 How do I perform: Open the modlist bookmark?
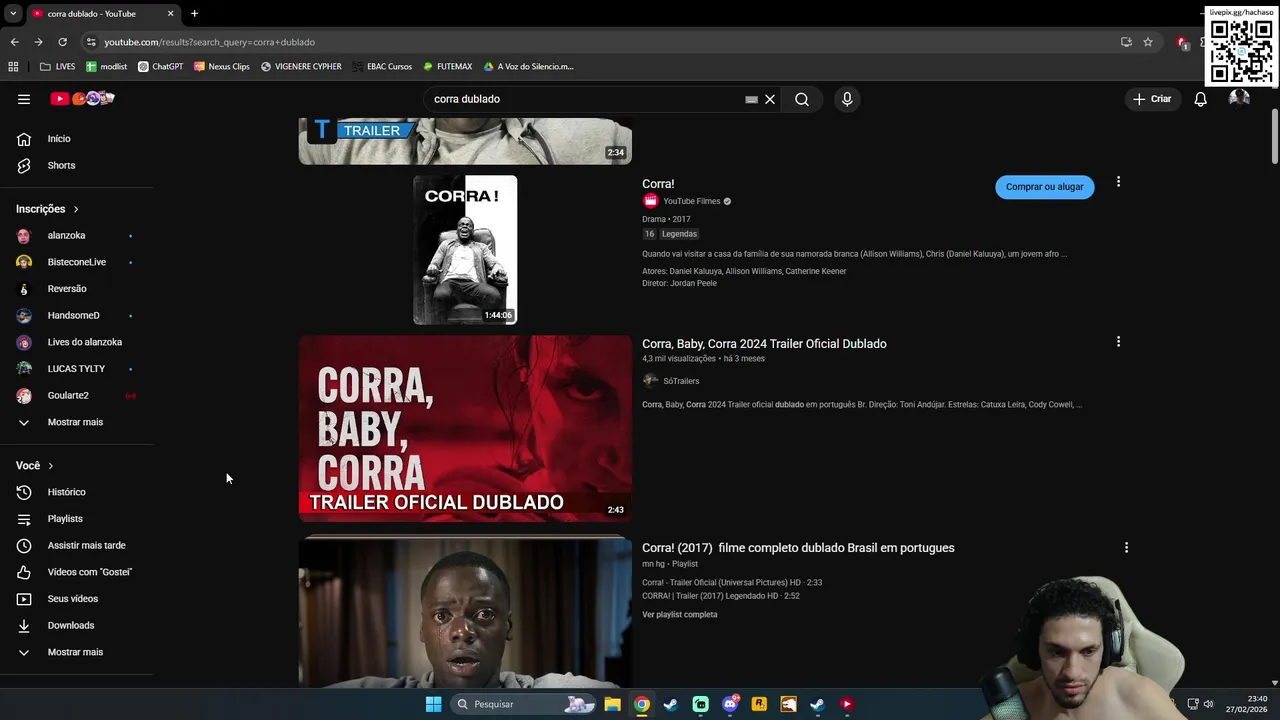107,66
